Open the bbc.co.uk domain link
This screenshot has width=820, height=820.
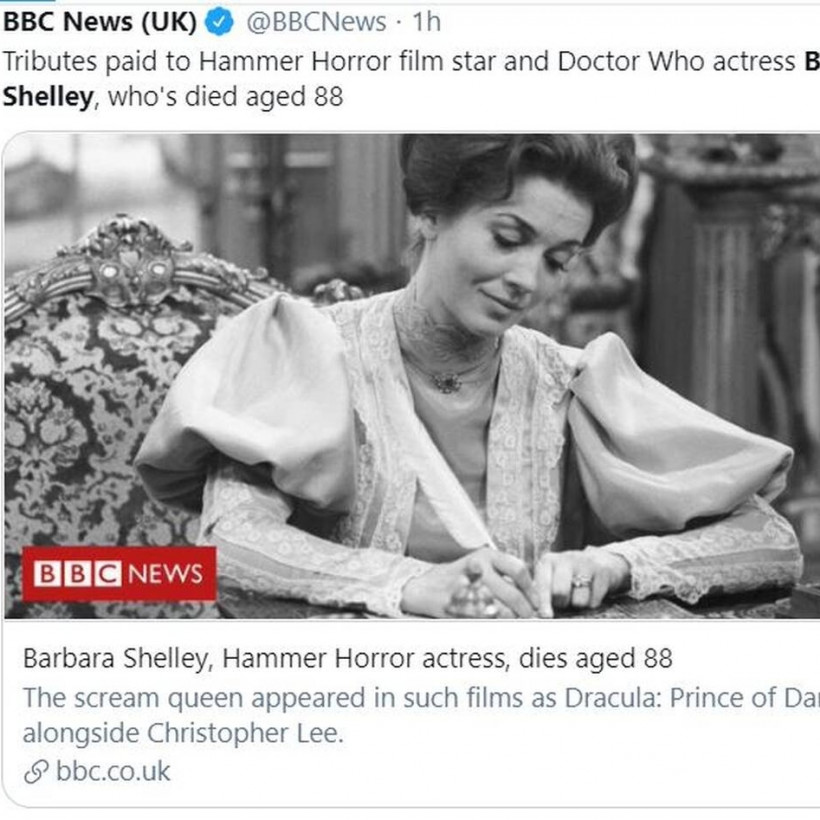113,772
